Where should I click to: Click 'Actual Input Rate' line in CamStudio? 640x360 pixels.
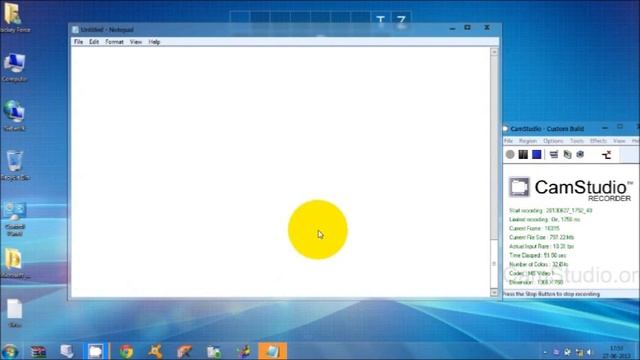coord(541,247)
